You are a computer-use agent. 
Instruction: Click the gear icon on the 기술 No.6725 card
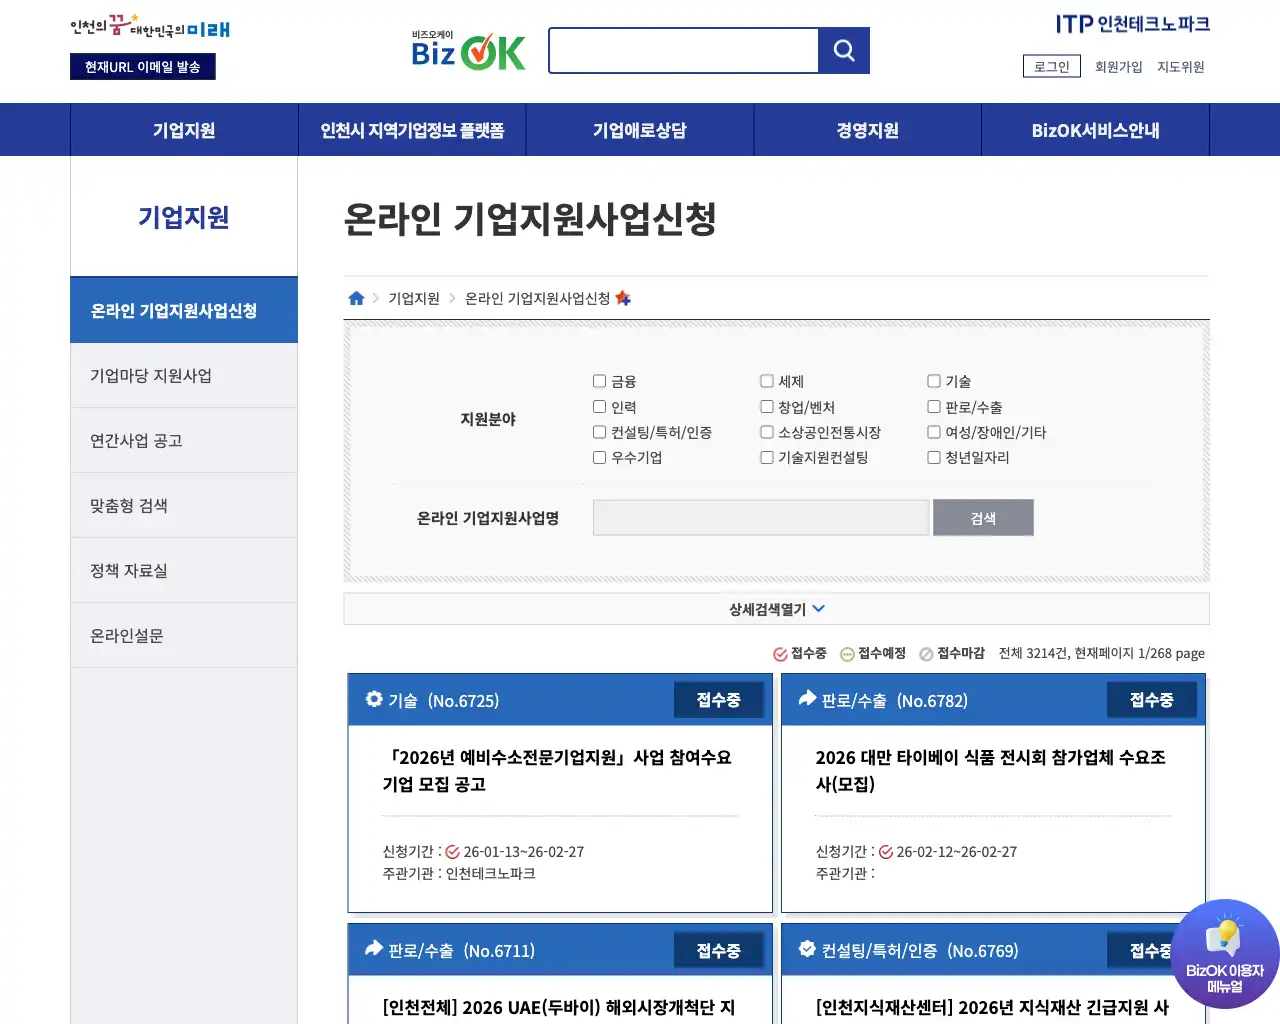[373, 699]
